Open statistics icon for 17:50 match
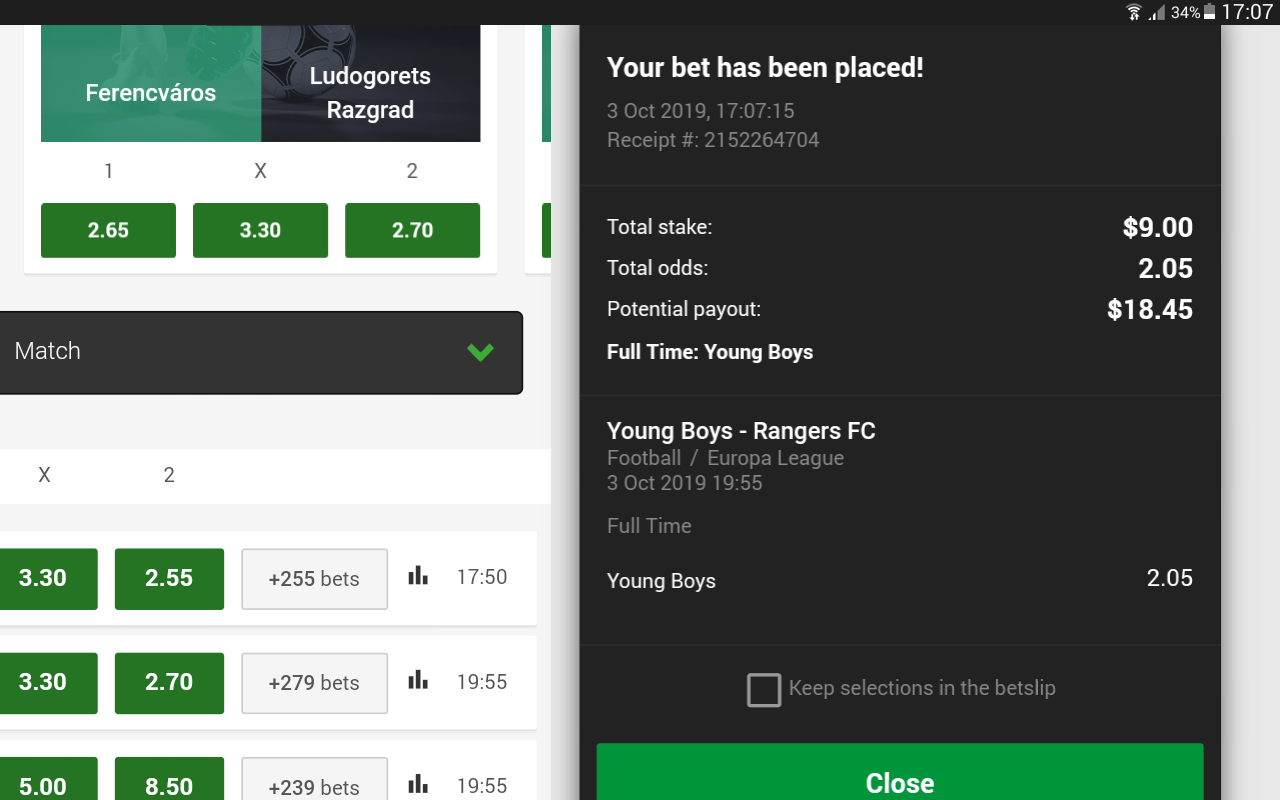 pyautogui.click(x=418, y=576)
